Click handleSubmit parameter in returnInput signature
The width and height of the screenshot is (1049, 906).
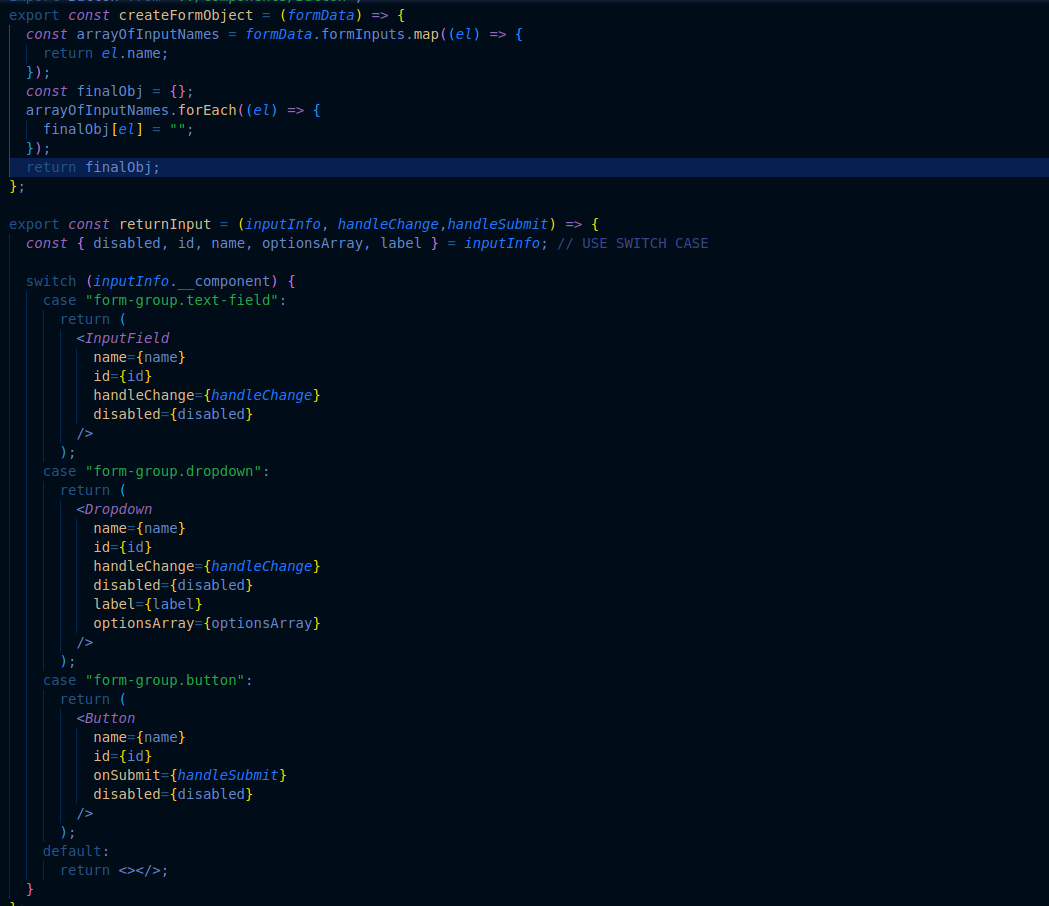point(497,224)
